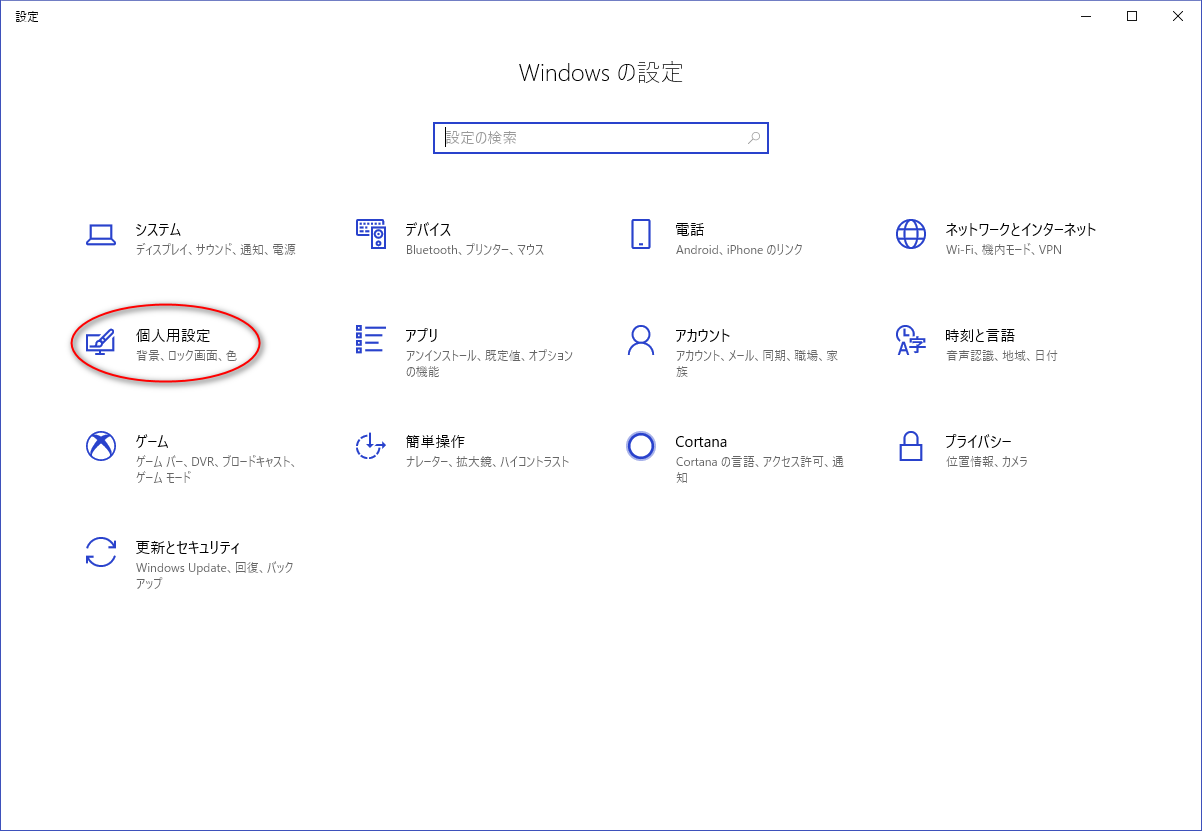
Task: Minimize the 設定 window
Action: [1086, 16]
